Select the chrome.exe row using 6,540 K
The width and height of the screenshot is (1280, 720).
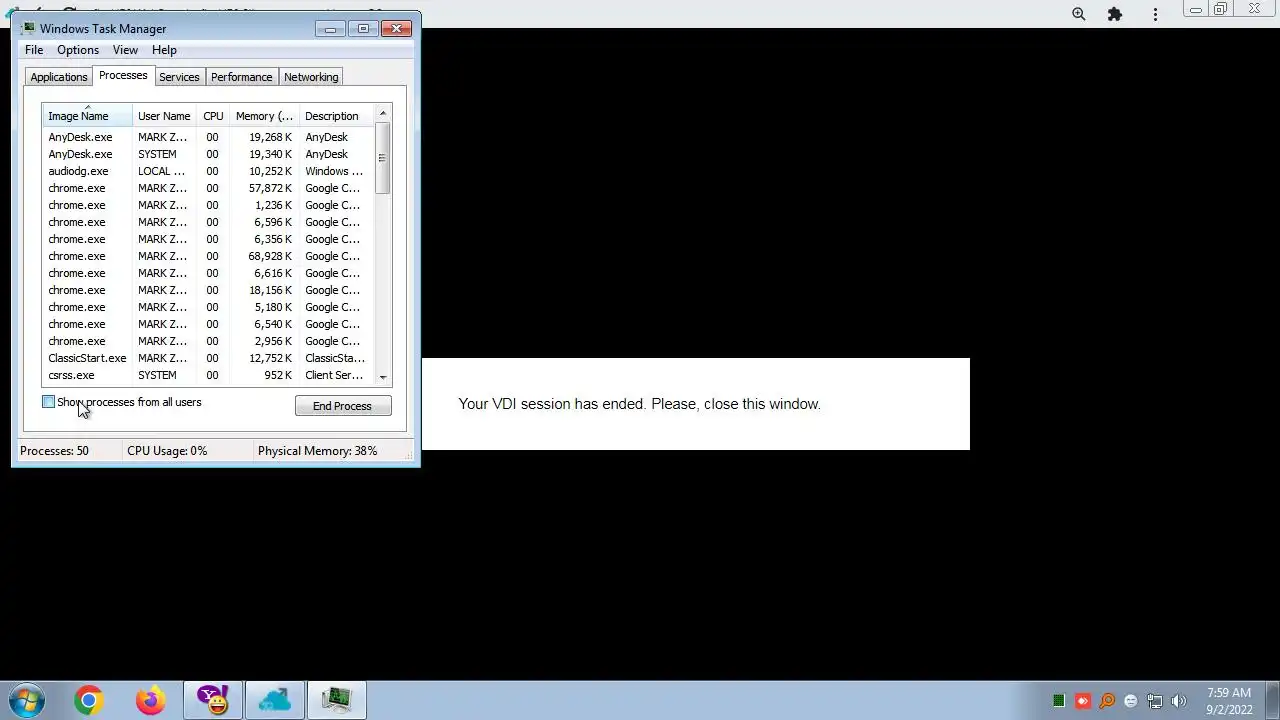pyautogui.click(x=208, y=324)
